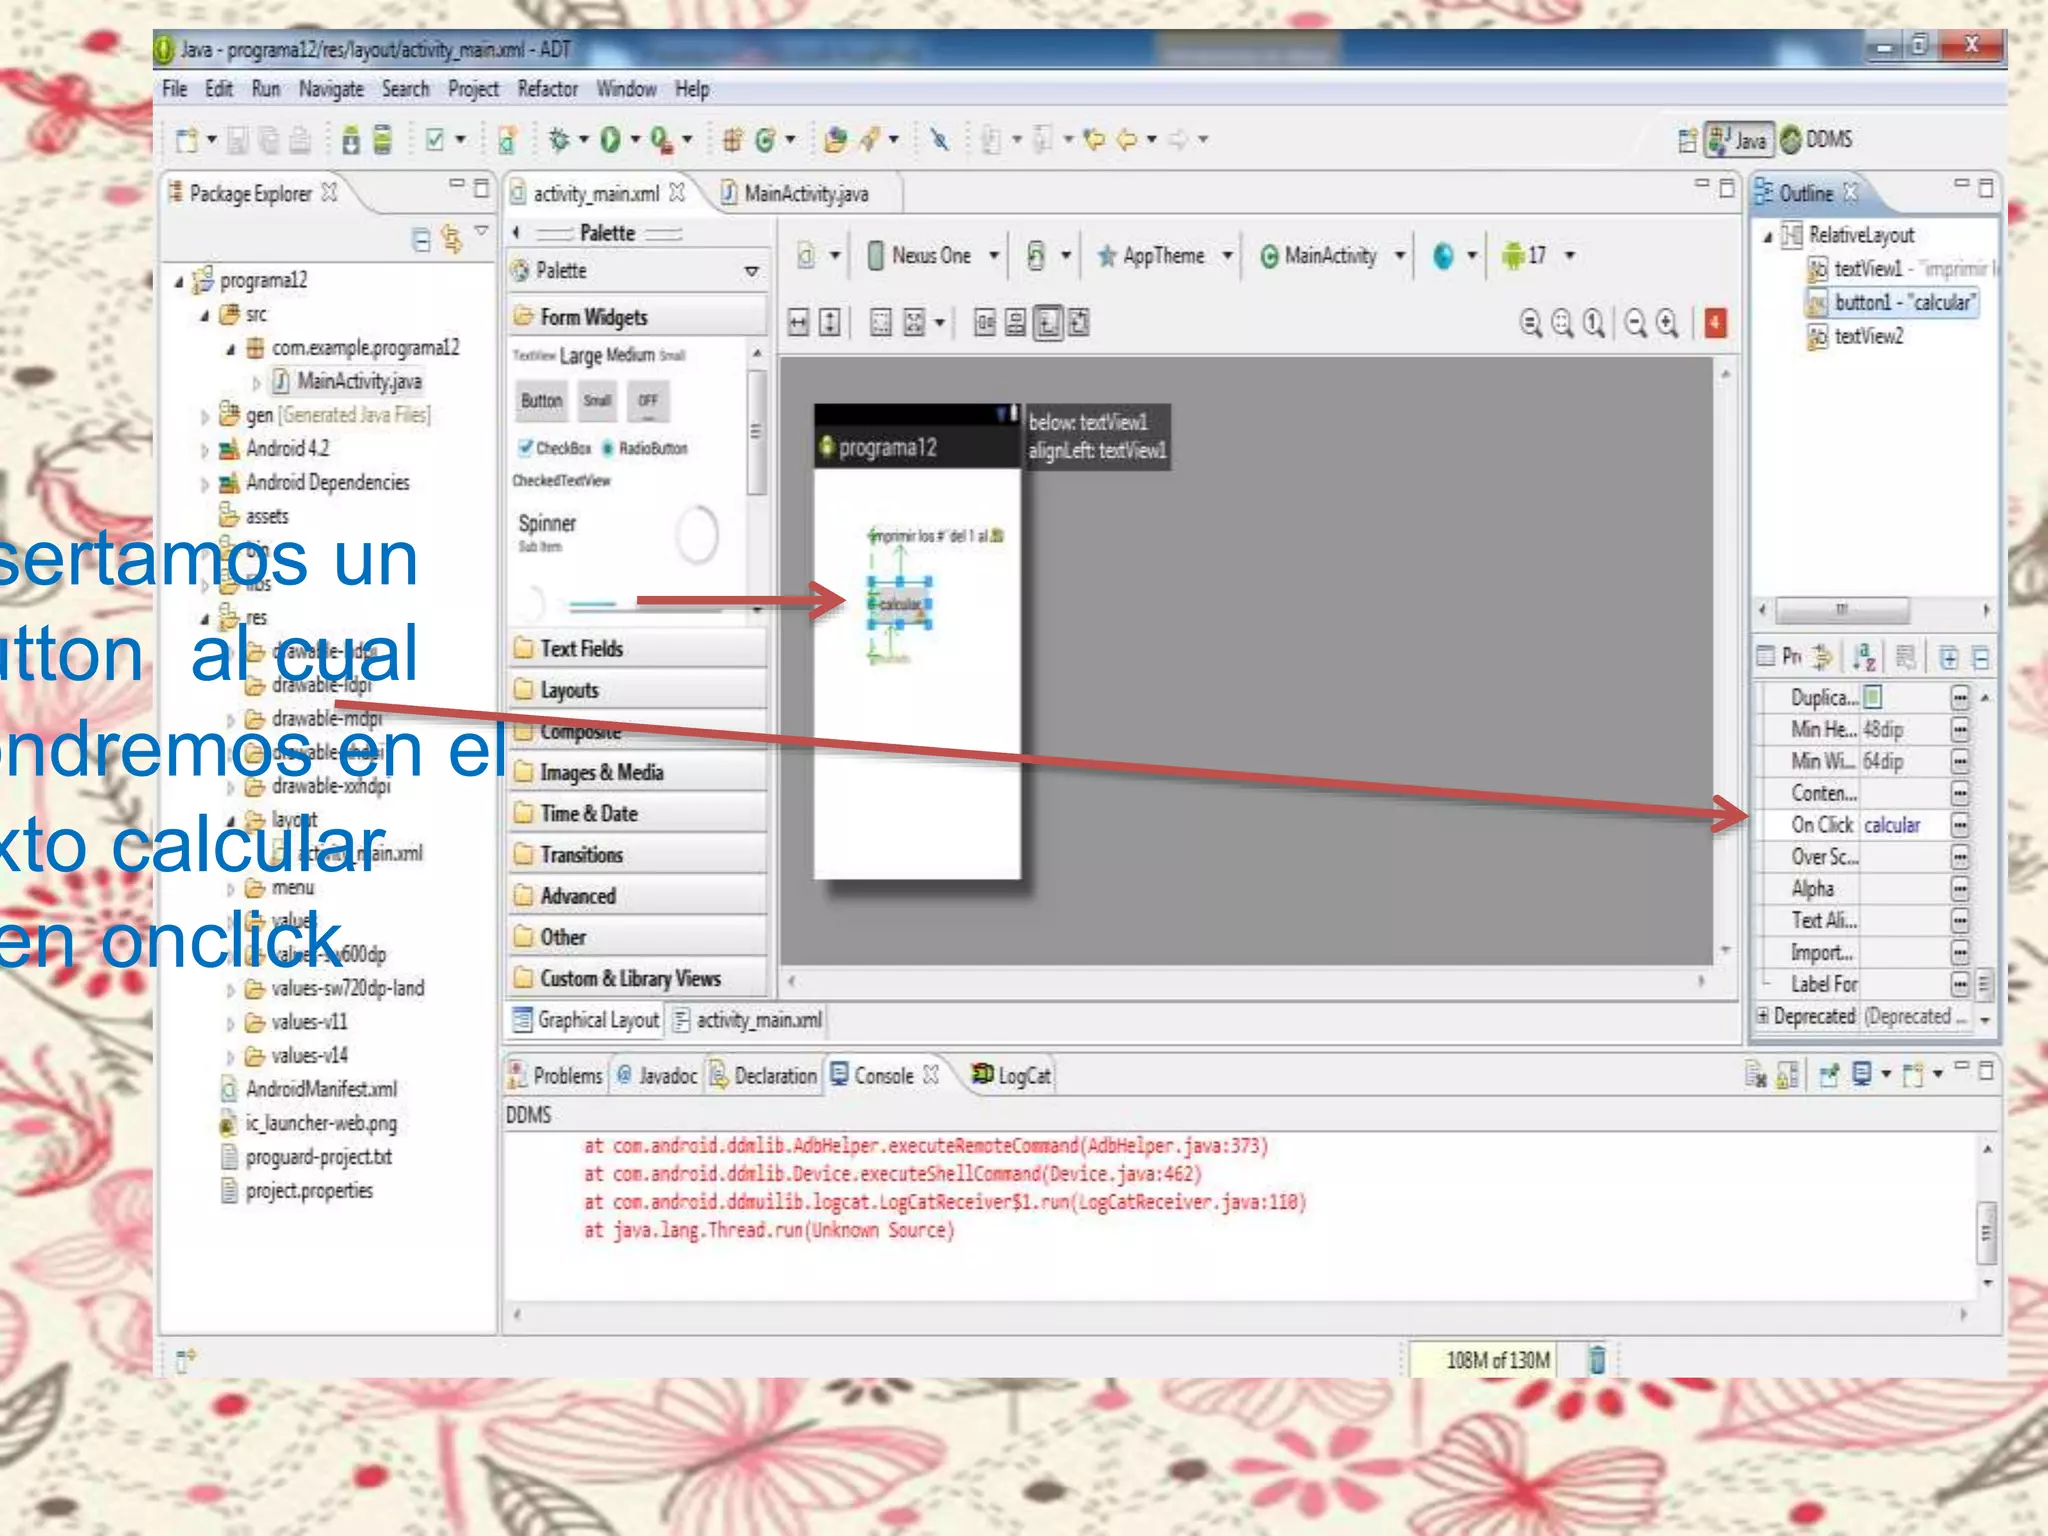Open the Problems tab
2048x1536 pixels.
pyautogui.click(x=556, y=1076)
